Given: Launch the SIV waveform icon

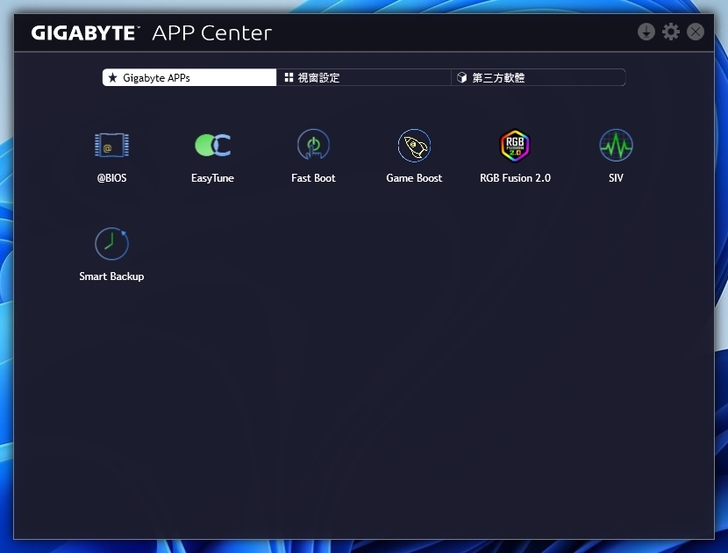Looking at the screenshot, I should click(616, 146).
